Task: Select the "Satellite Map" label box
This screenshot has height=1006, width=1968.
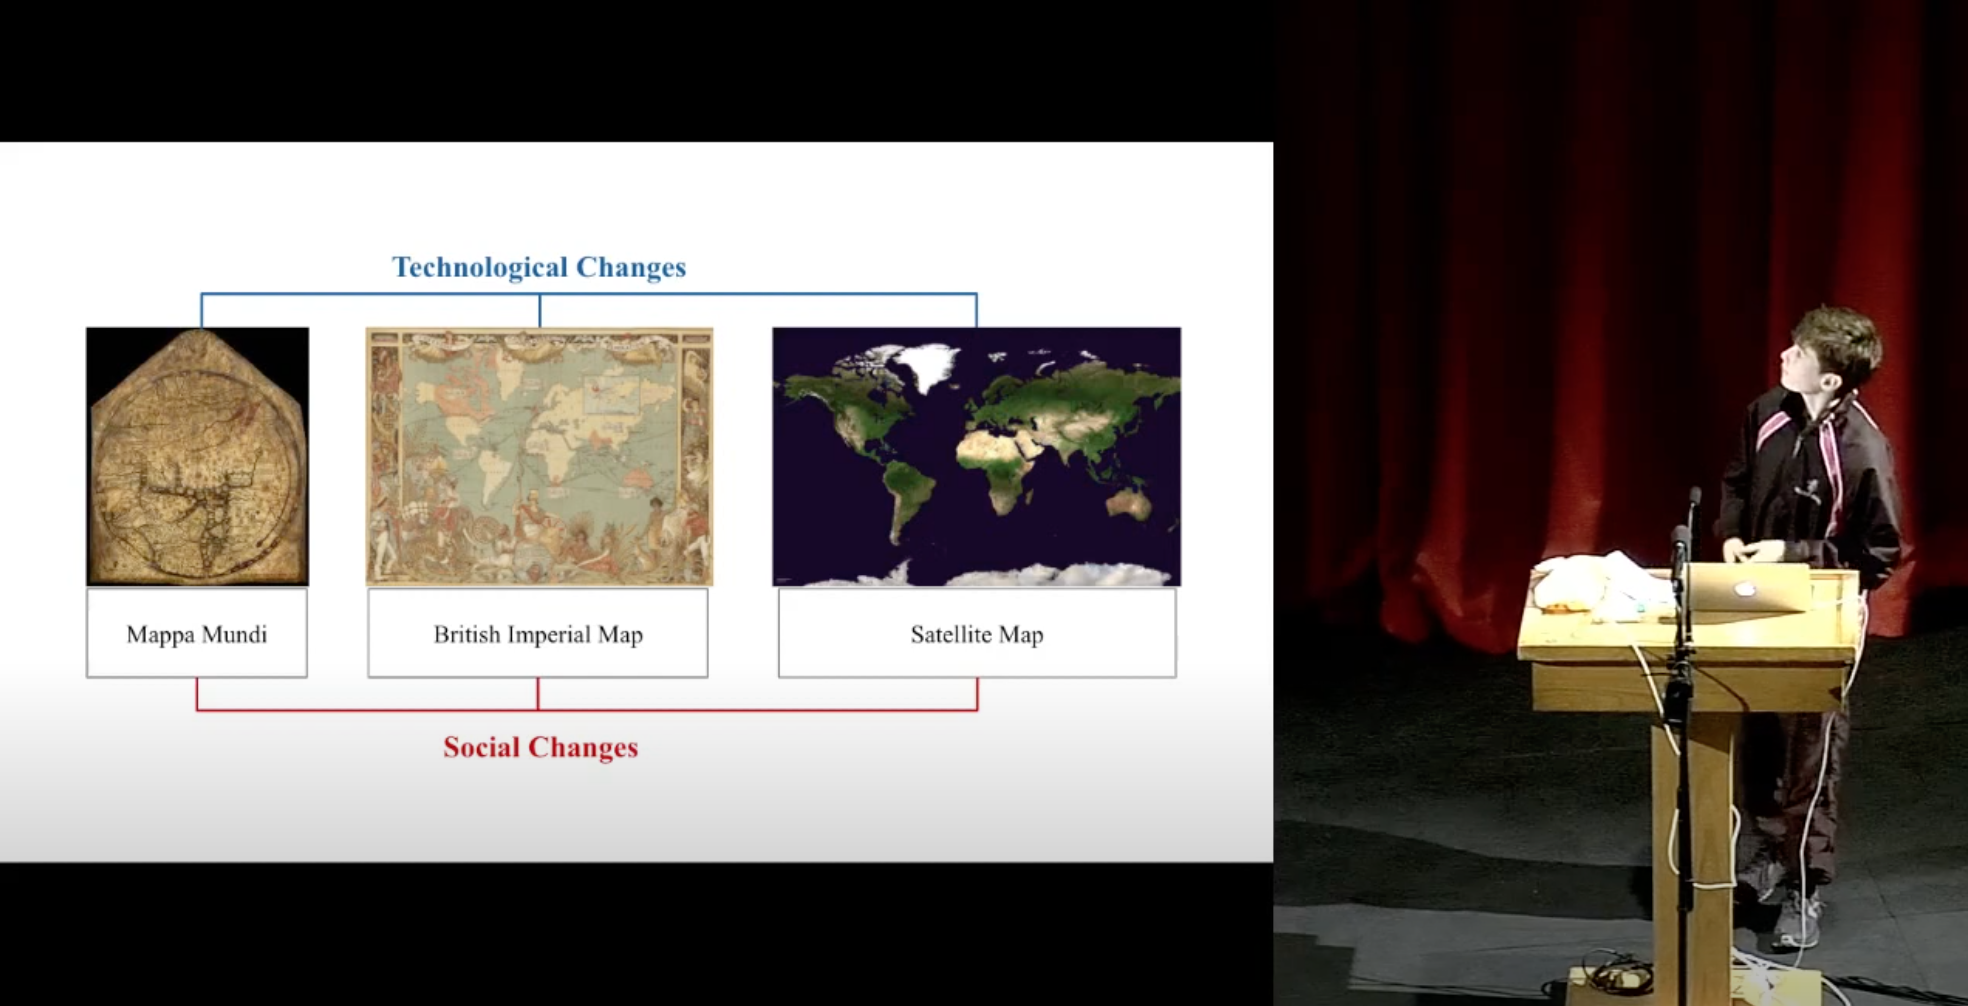Action: [977, 633]
